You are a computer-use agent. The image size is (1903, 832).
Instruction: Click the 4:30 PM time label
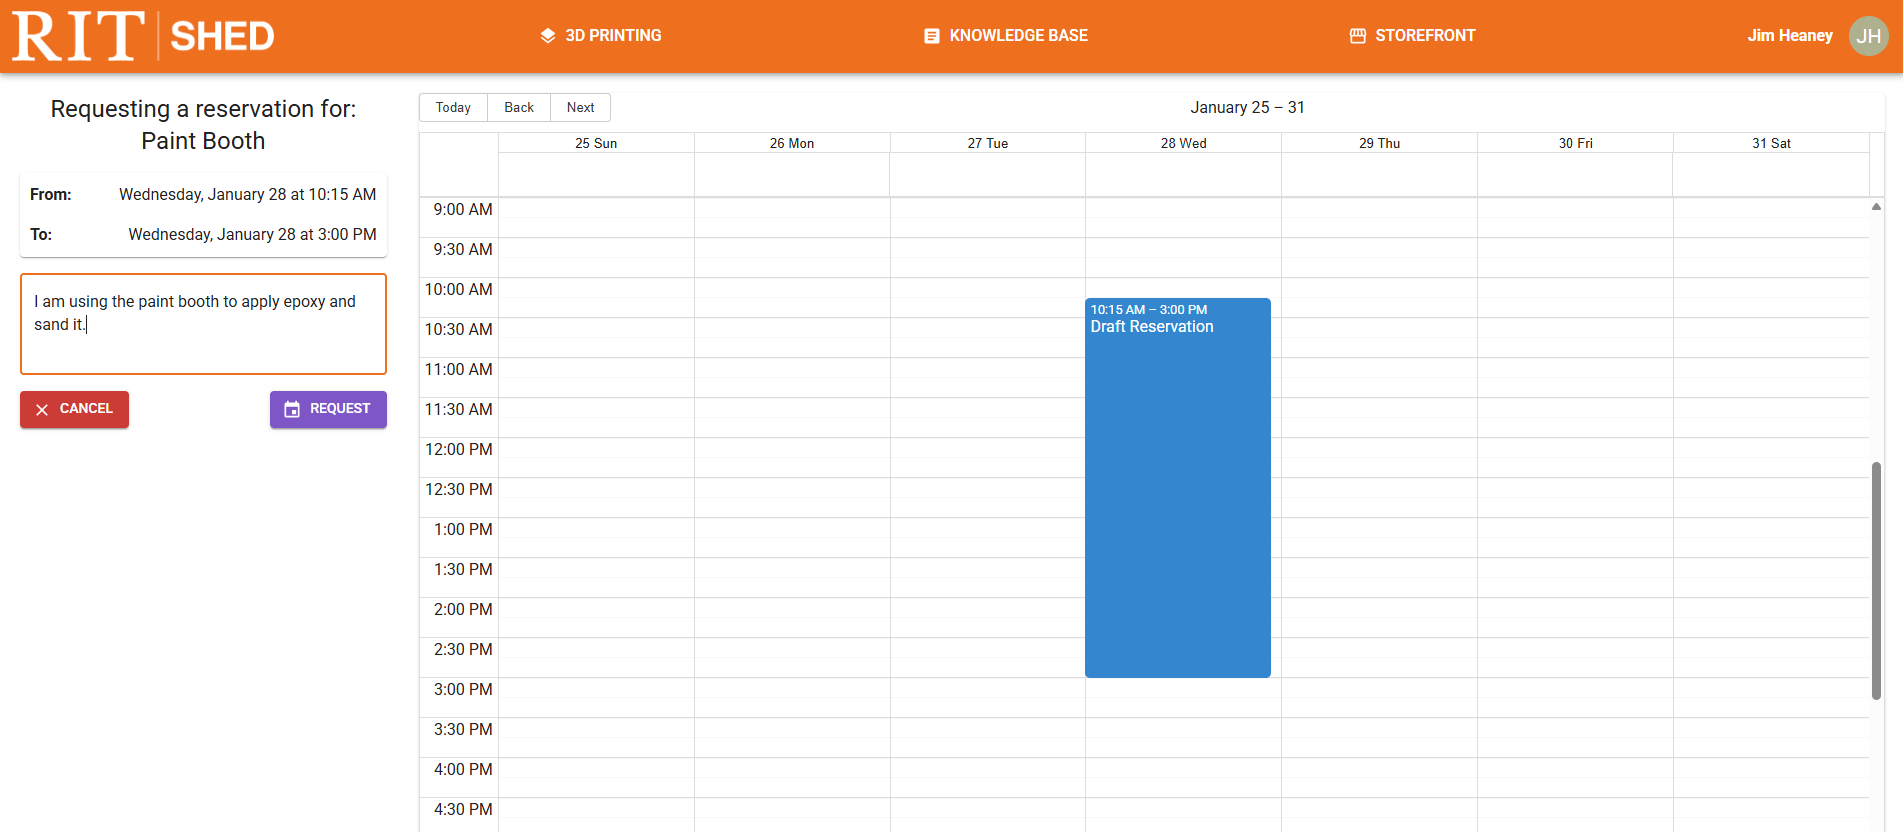tap(463, 809)
